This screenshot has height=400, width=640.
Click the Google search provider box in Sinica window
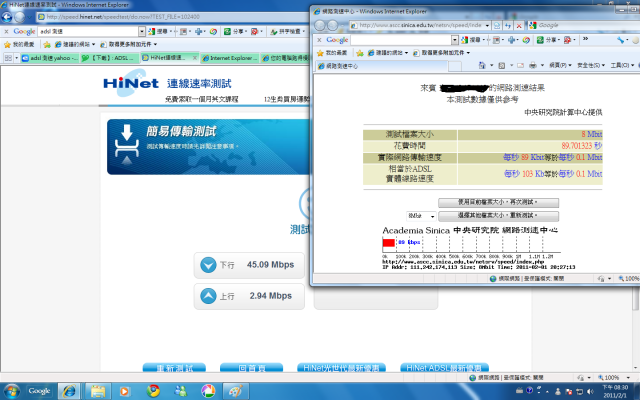pos(584,25)
